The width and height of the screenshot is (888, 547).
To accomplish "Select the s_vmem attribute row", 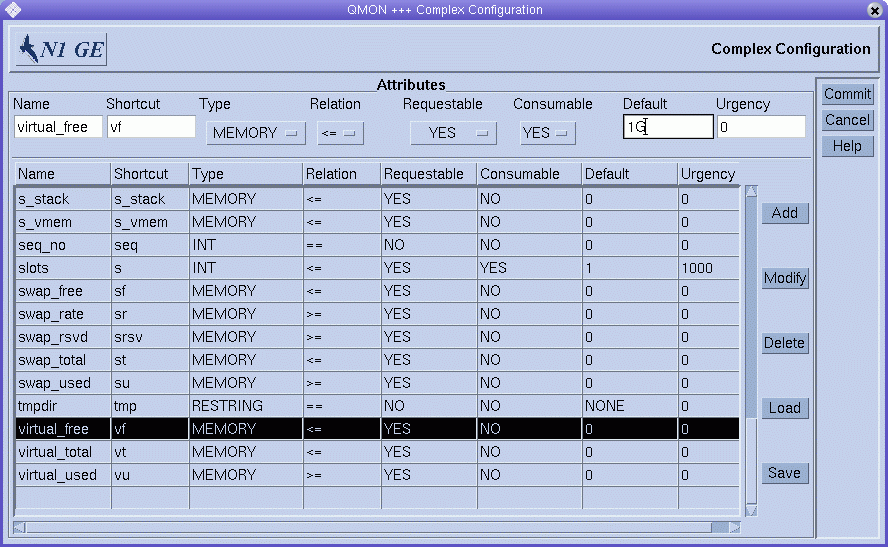I will pos(377,222).
